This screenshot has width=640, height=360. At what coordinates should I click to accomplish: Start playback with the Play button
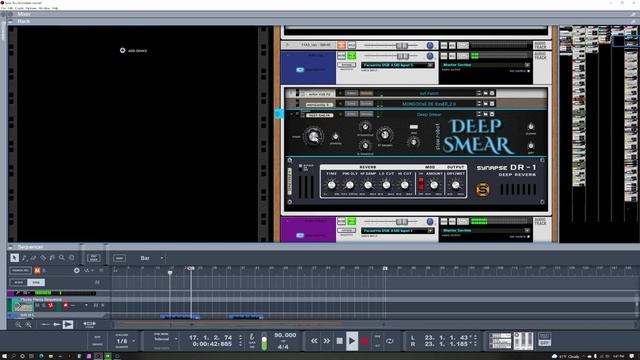pos(351,341)
